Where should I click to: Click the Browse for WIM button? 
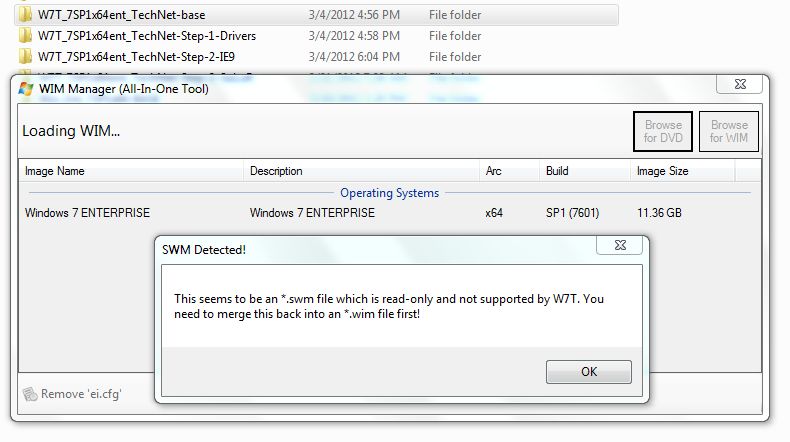tap(729, 132)
